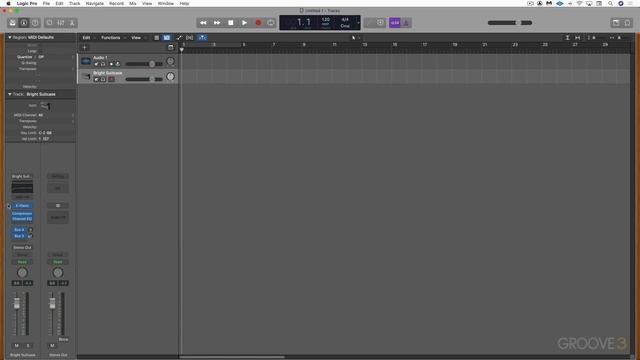
Task: Open the Mixer from the toolbar
Action: point(61,23)
